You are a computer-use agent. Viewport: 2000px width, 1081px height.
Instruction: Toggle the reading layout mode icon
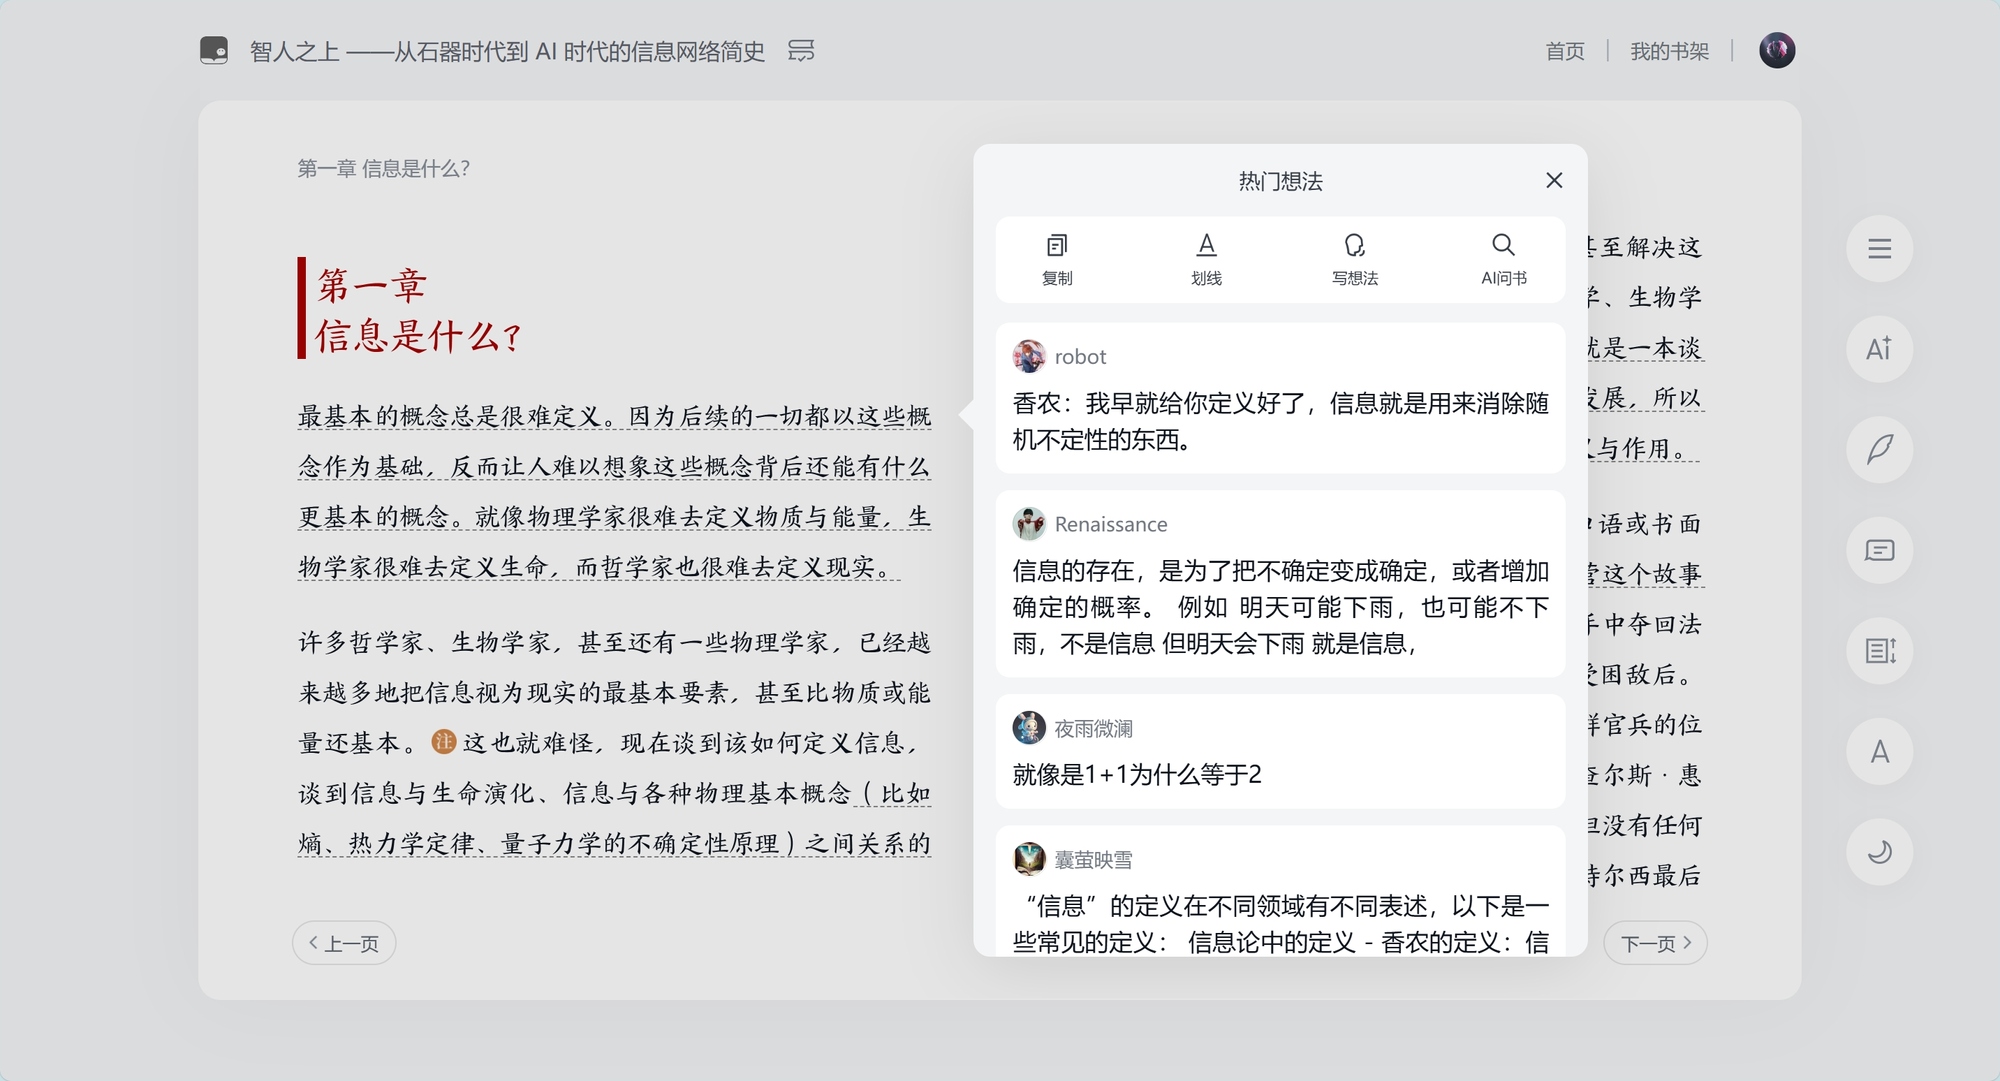1879,651
